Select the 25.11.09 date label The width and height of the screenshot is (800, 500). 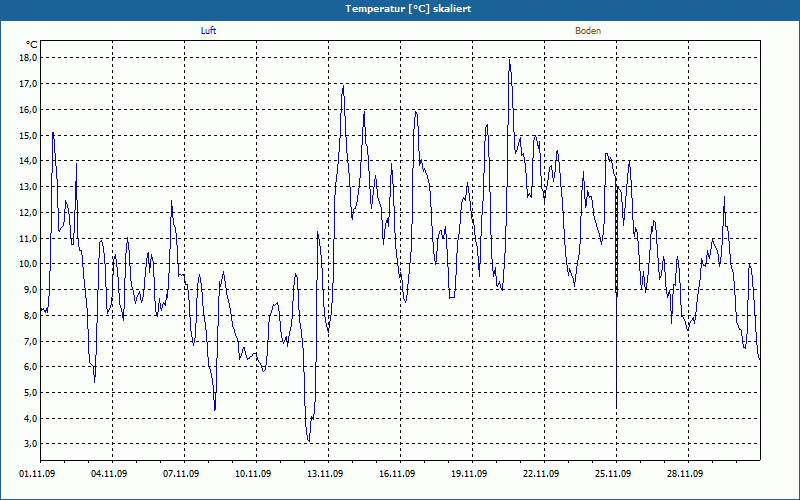(x=612, y=474)
